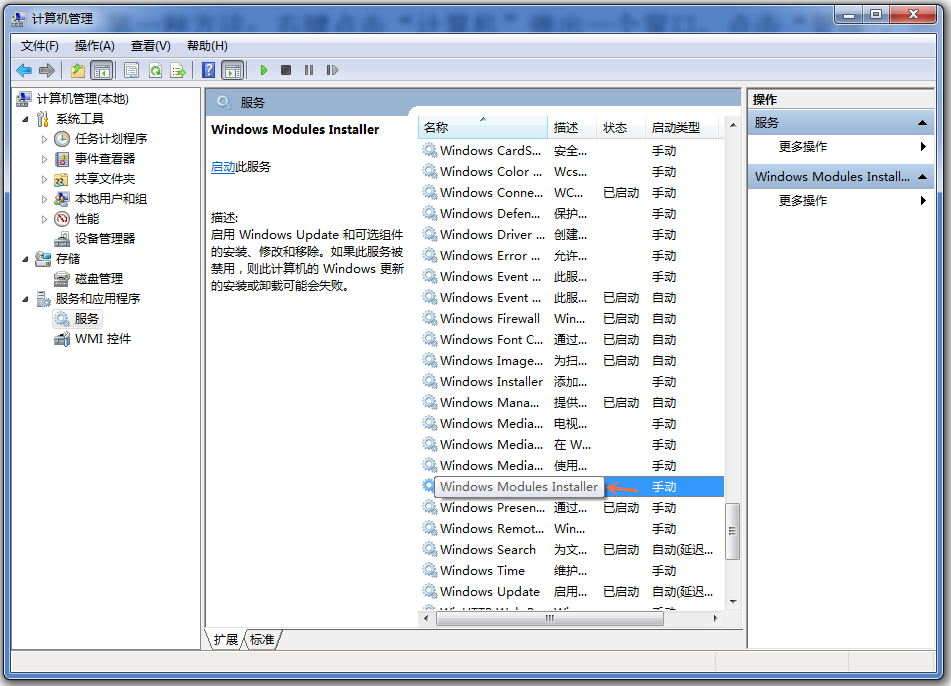Sort services by 启动类型 column header
951x686 pixels.
(676, 128)
